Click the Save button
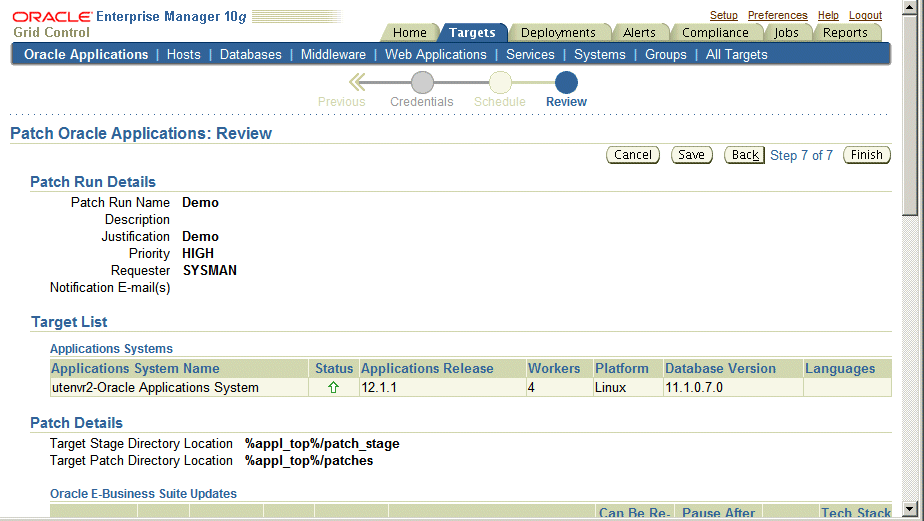The width and height of the screenshot is (924, 521). tap(691, 155)
